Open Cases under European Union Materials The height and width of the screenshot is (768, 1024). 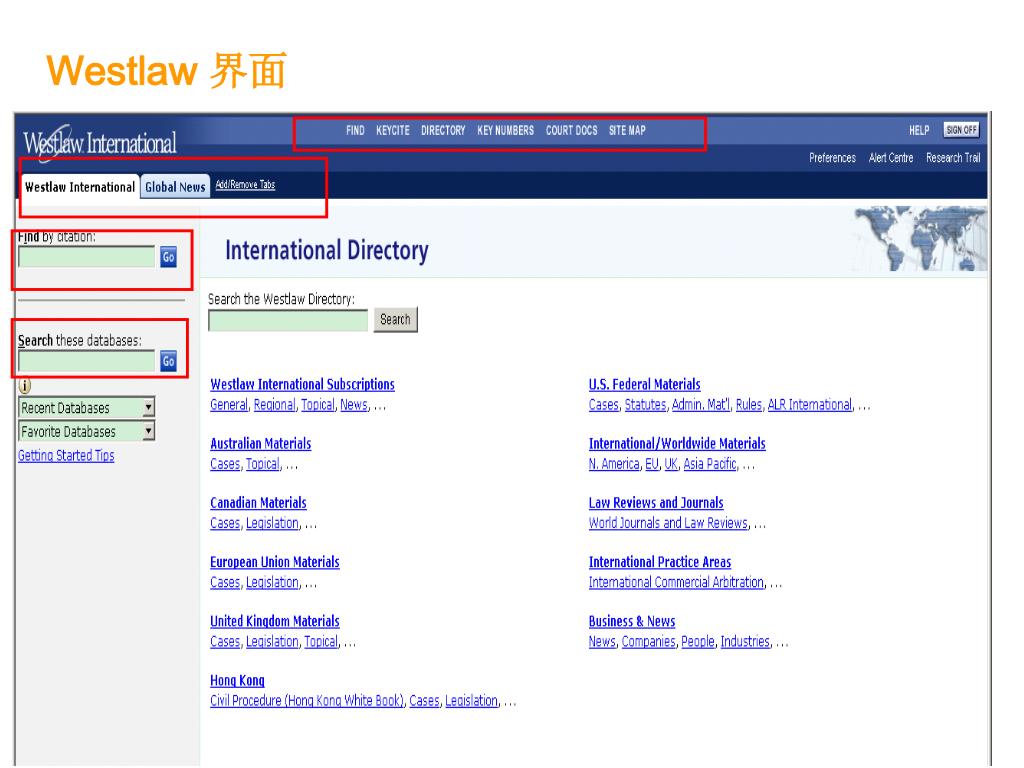tap(225, 583)
